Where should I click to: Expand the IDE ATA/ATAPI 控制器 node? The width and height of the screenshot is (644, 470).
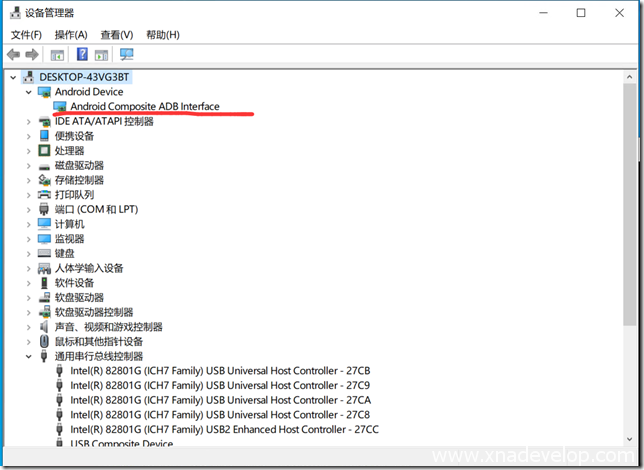point(29,121)
